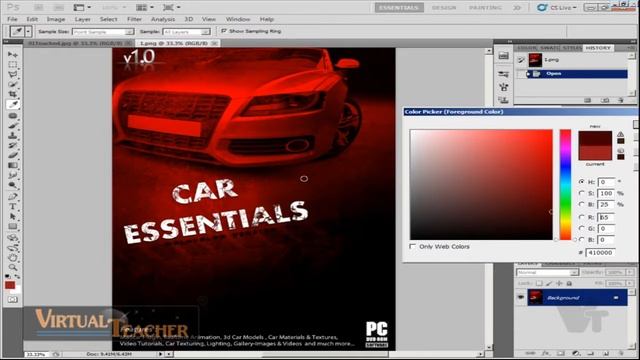The height and width of the screenshot is (360, 640).
Task: Open the CS Live dropdown
Action: 558,7
